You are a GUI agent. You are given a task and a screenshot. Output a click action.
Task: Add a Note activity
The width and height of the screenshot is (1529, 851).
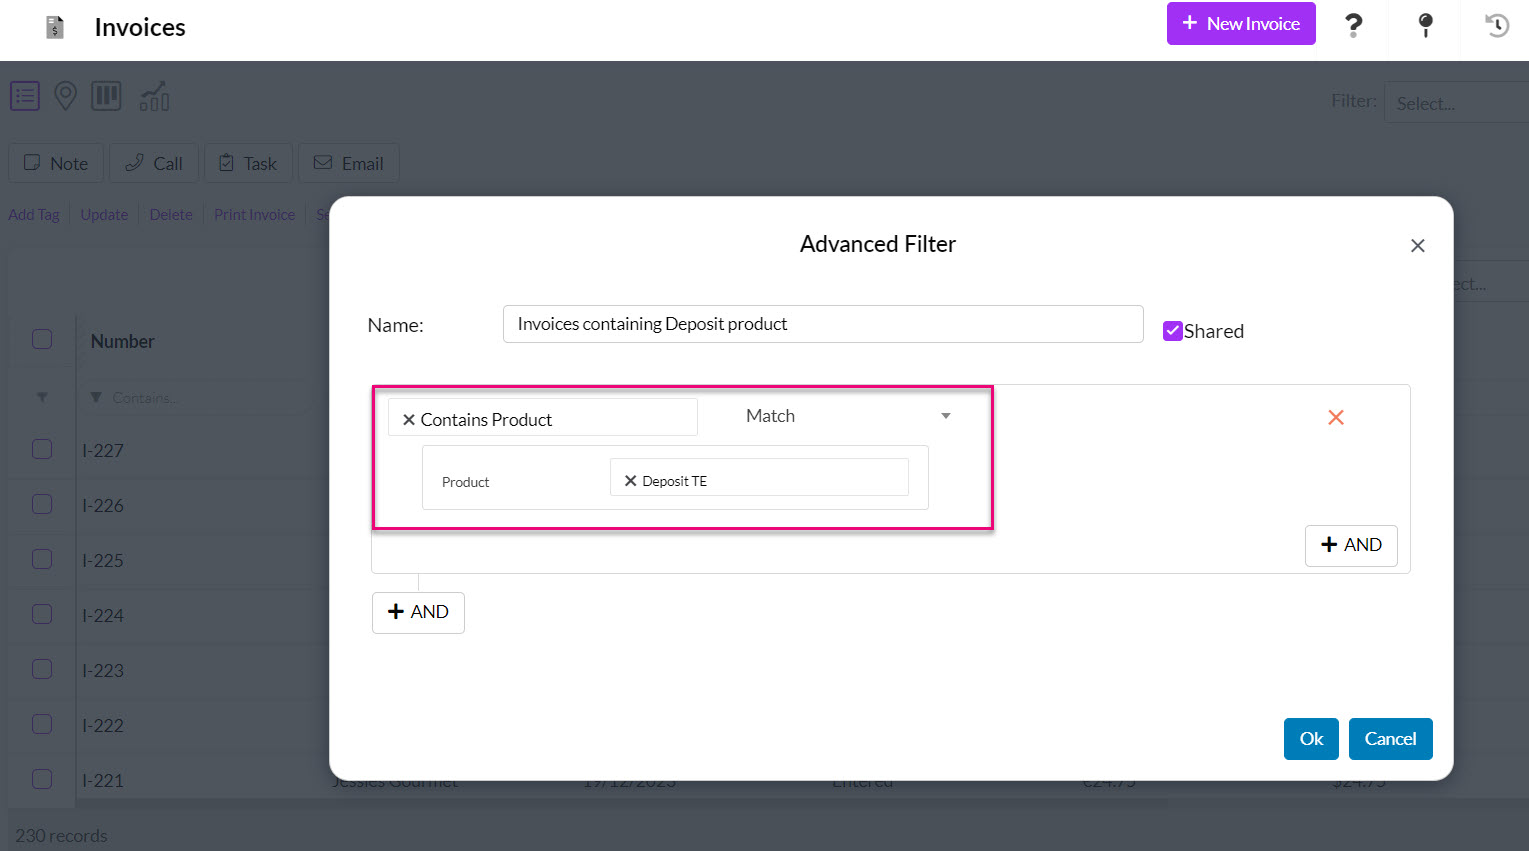coord(56,163)
